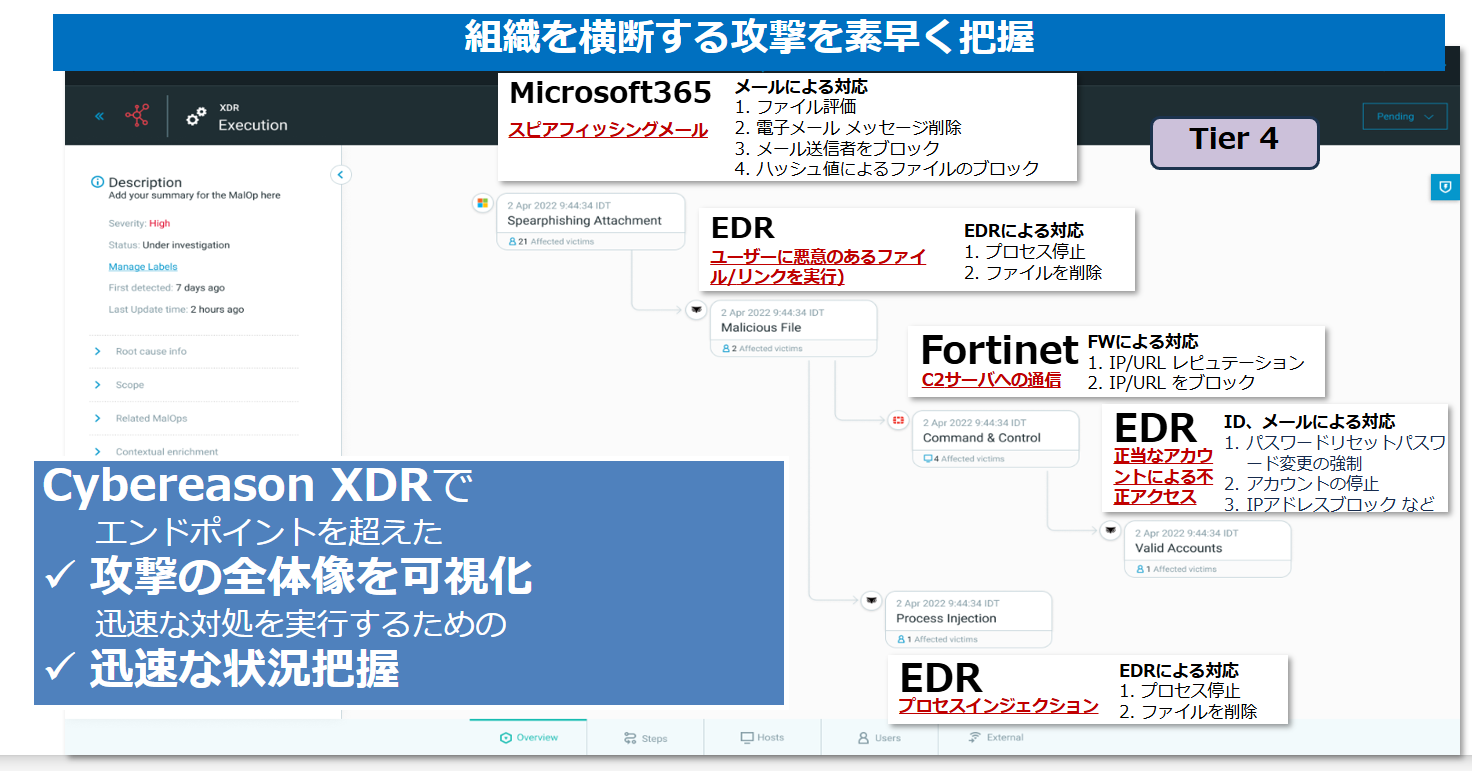The image size is (1472, 771).
Task: Open the Manage Labels link
Action: (143, 267)
